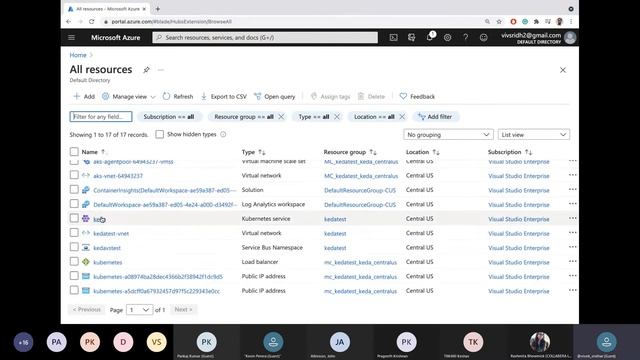Open a new browser tab
The image size is (640, 360).
click(x=158, y=9)
